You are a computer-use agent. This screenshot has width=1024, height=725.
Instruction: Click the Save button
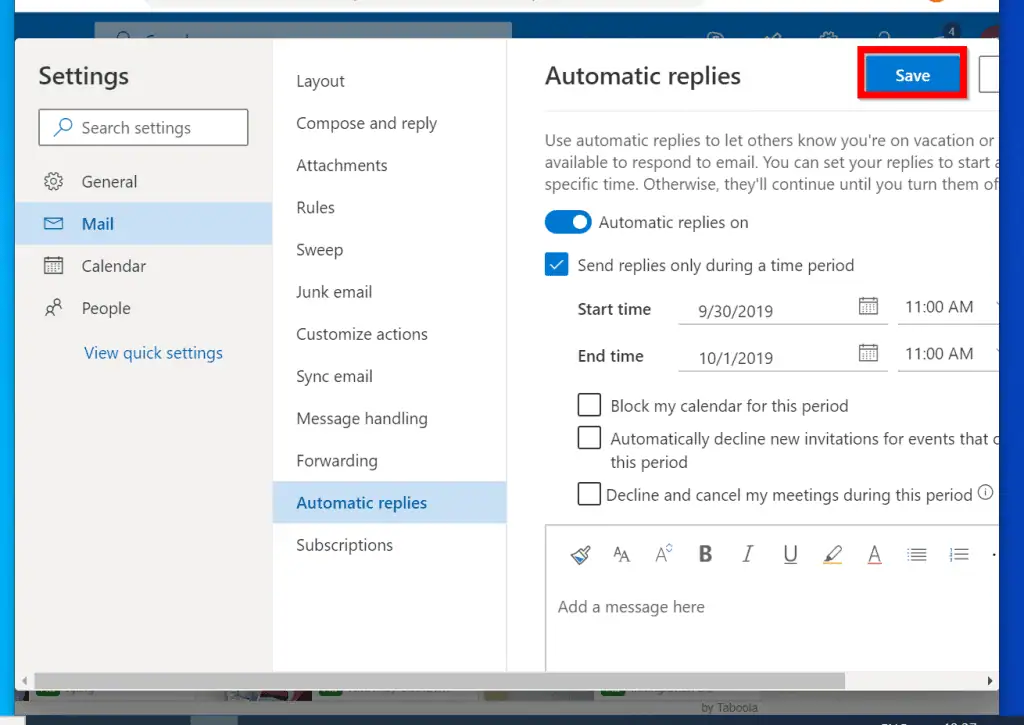(912, 75)
